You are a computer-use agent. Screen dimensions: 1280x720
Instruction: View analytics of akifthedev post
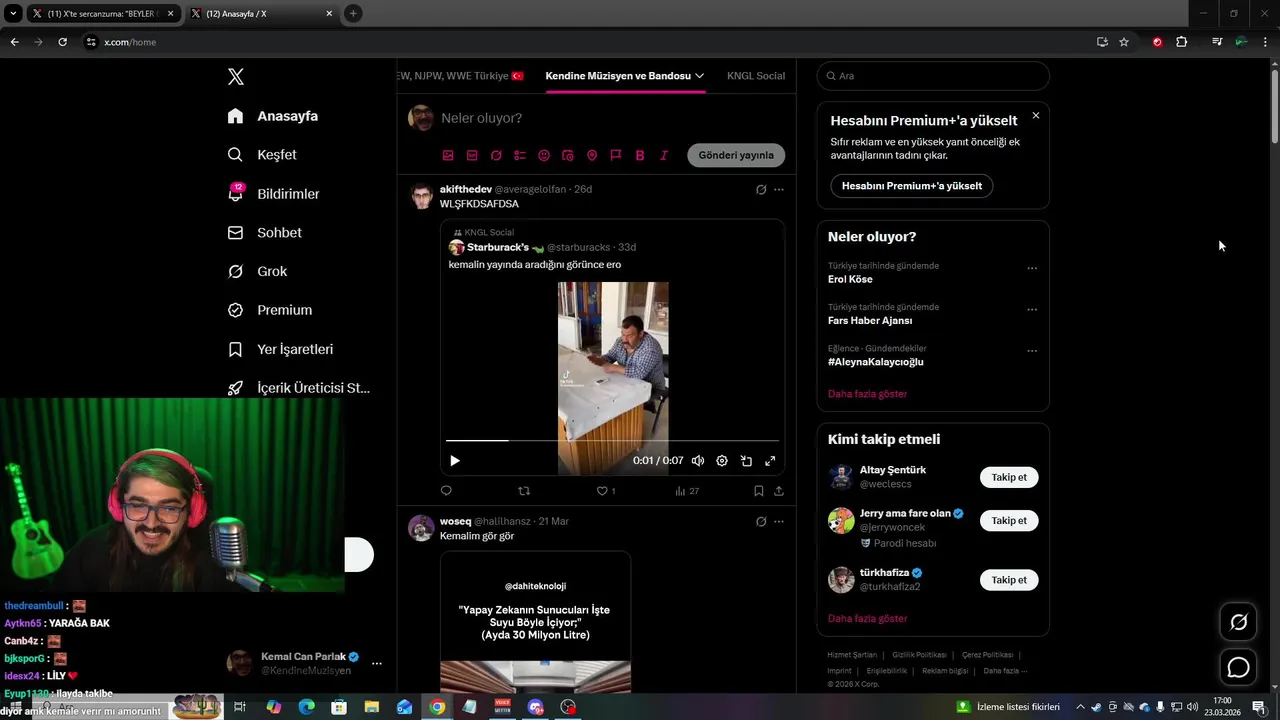(x=687, y=491)
